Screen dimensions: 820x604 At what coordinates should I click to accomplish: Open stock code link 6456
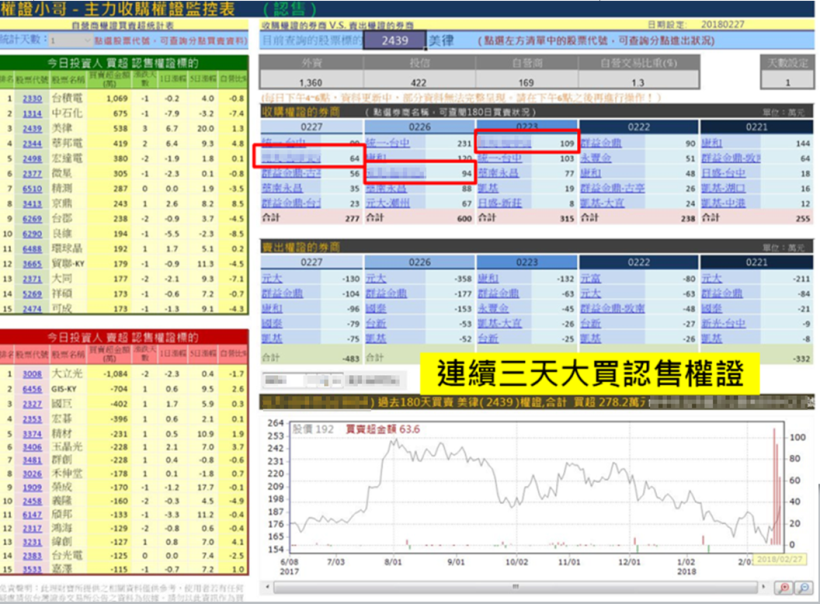(x=32, y=389)
